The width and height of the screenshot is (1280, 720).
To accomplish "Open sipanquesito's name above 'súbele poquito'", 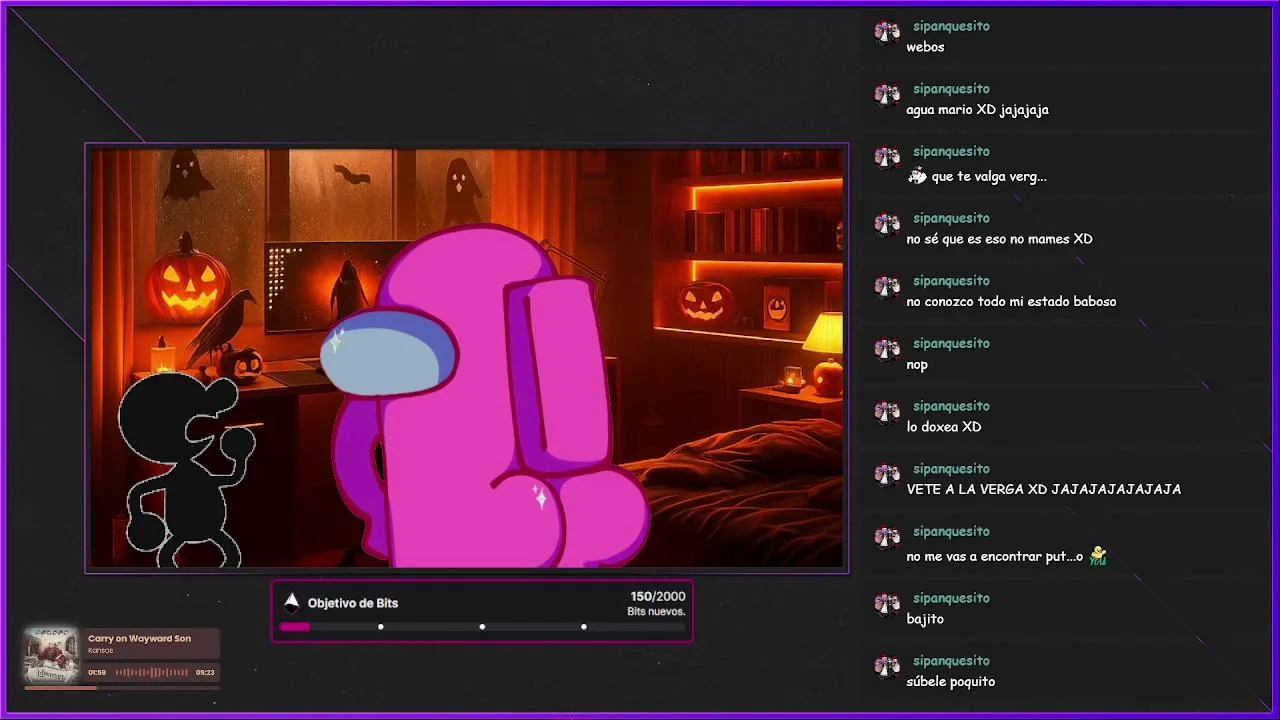I will 951,661.
